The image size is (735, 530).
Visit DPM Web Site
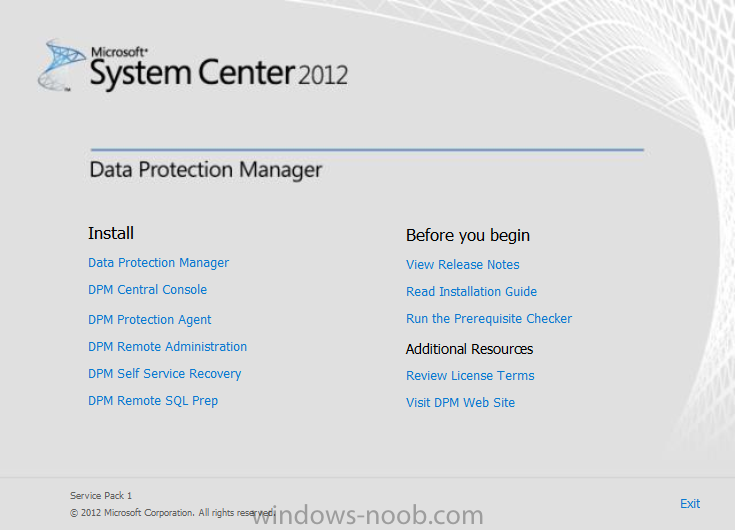tap(460, 403)
